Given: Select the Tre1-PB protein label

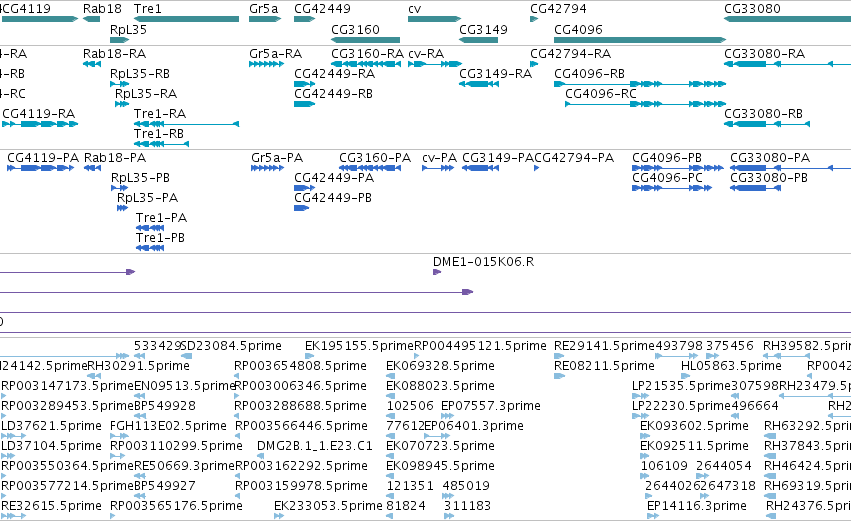Looking at the screenshot, I should pyautogui.click(x=160, y=238).
